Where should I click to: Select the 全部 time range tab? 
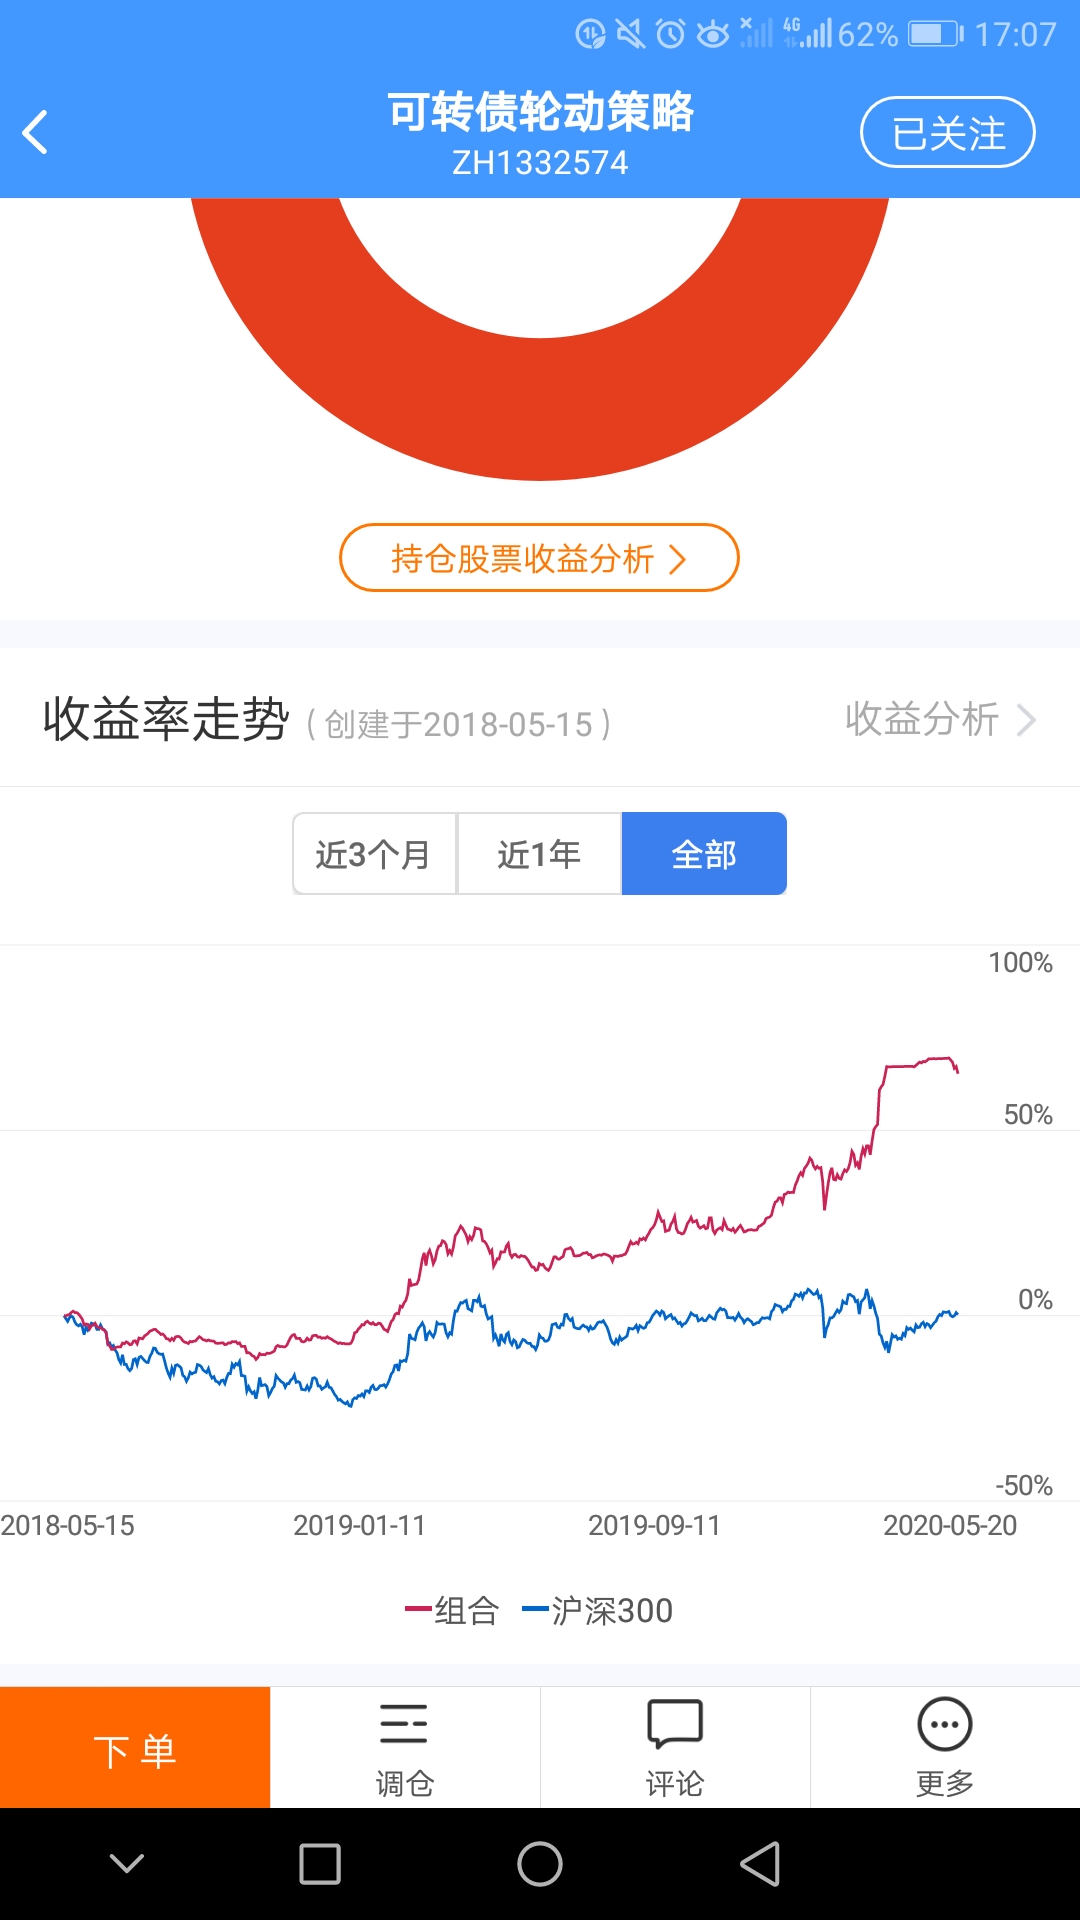coord(704,854)
